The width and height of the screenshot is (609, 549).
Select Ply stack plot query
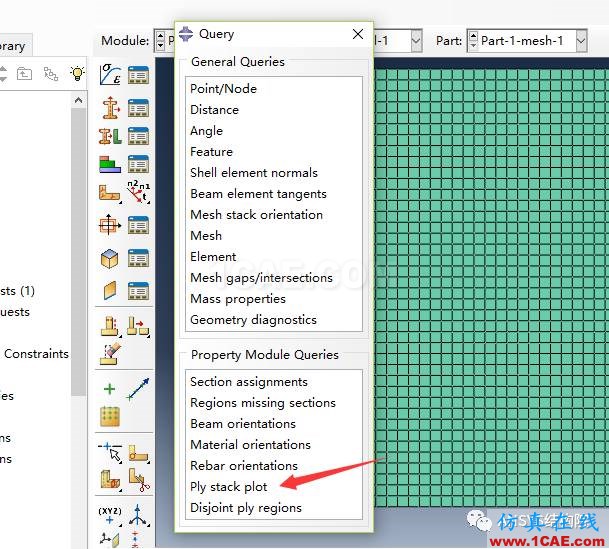pos(228,486)
